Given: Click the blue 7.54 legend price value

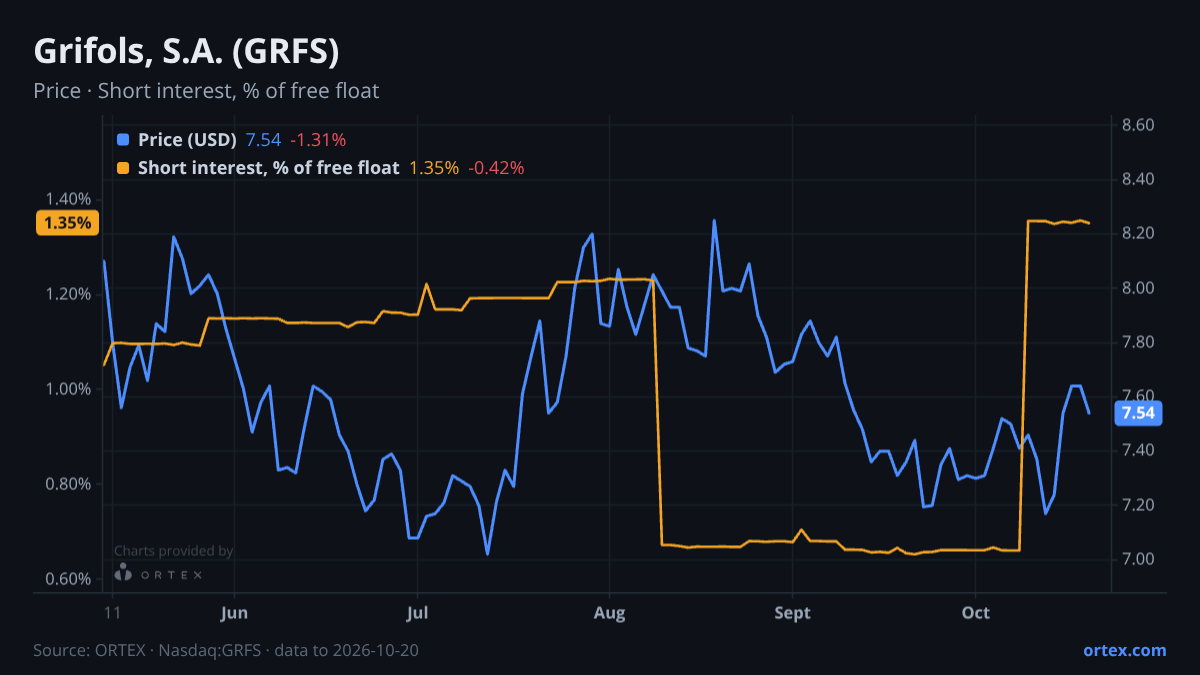Looking at the screenshot, I should coord(263,140).
